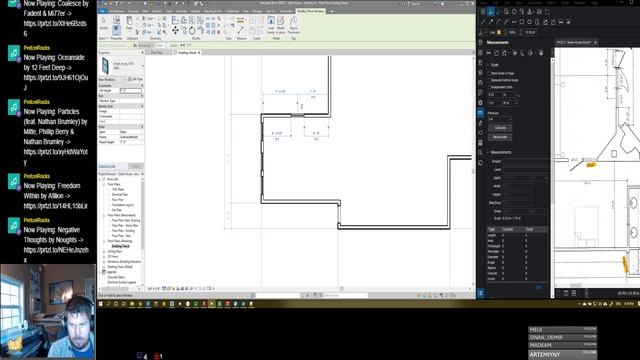The image size is (640, 360).
Task: Click the top grid icon in Bluebeam sidebar
Action: [x=480, y=53]
